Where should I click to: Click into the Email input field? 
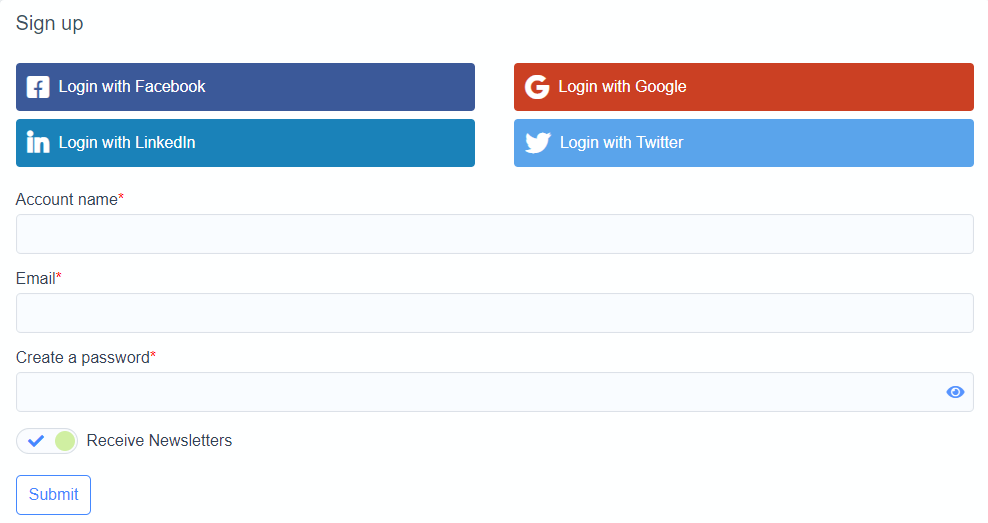[x=494, y=313]
